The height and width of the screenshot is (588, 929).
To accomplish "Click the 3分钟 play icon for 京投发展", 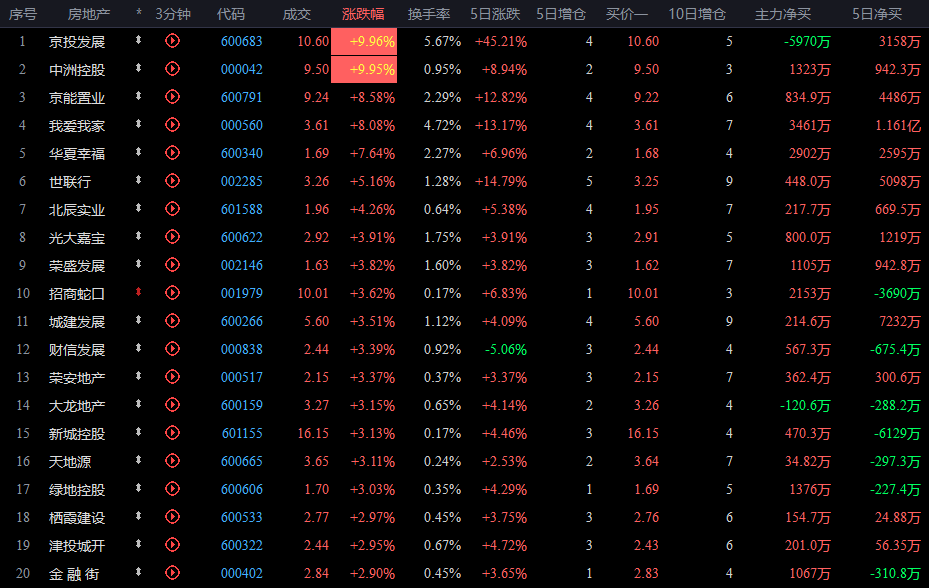I will point(172,41).
